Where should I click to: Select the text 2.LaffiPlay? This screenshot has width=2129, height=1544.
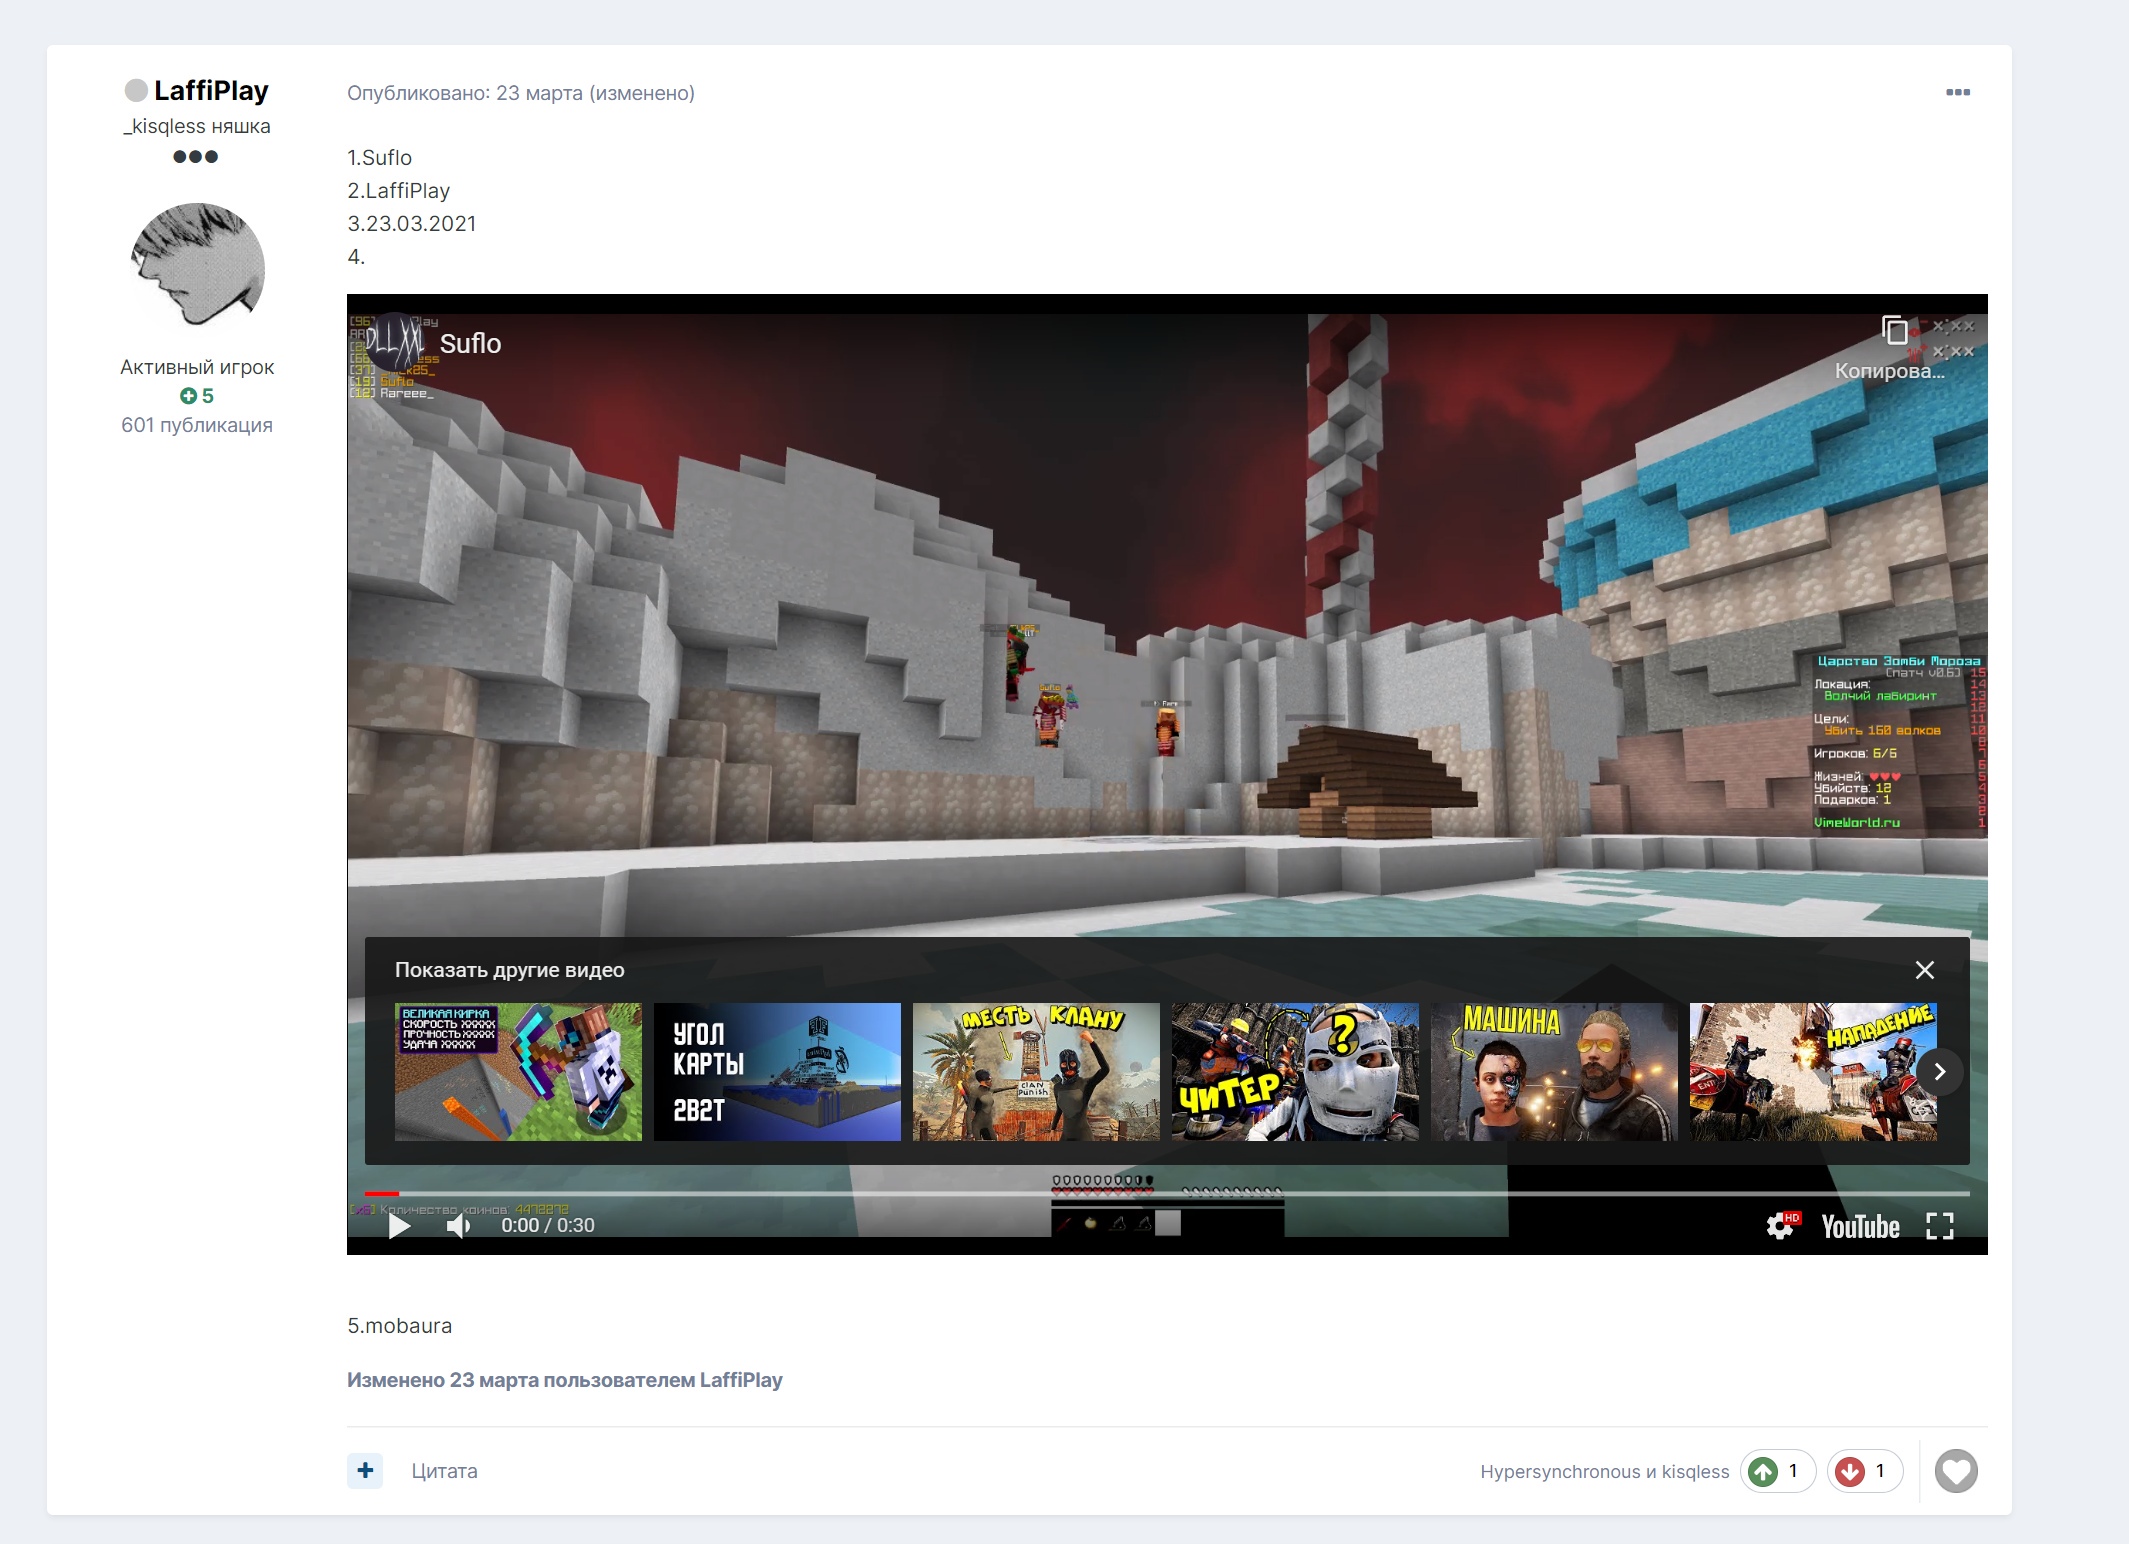point(398,191)
